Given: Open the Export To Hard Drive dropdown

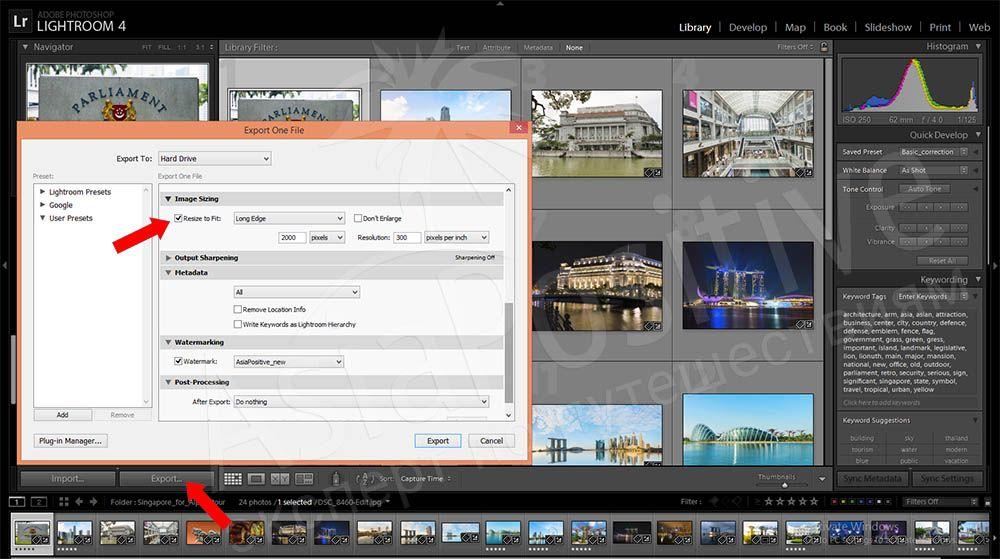Looking at the screenshot, I should (214, 158).
